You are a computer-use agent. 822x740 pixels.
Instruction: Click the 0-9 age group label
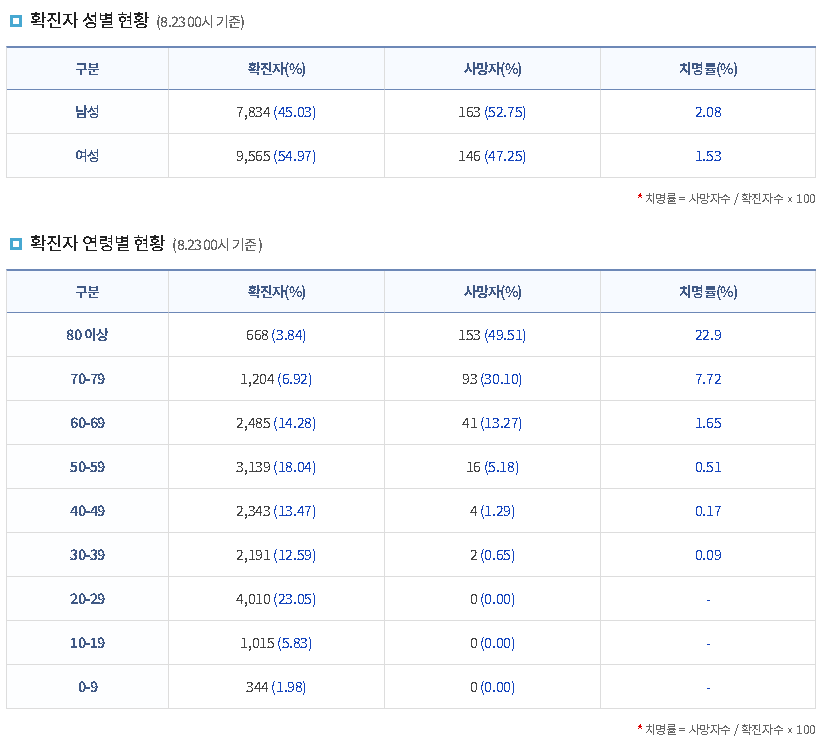87,687
